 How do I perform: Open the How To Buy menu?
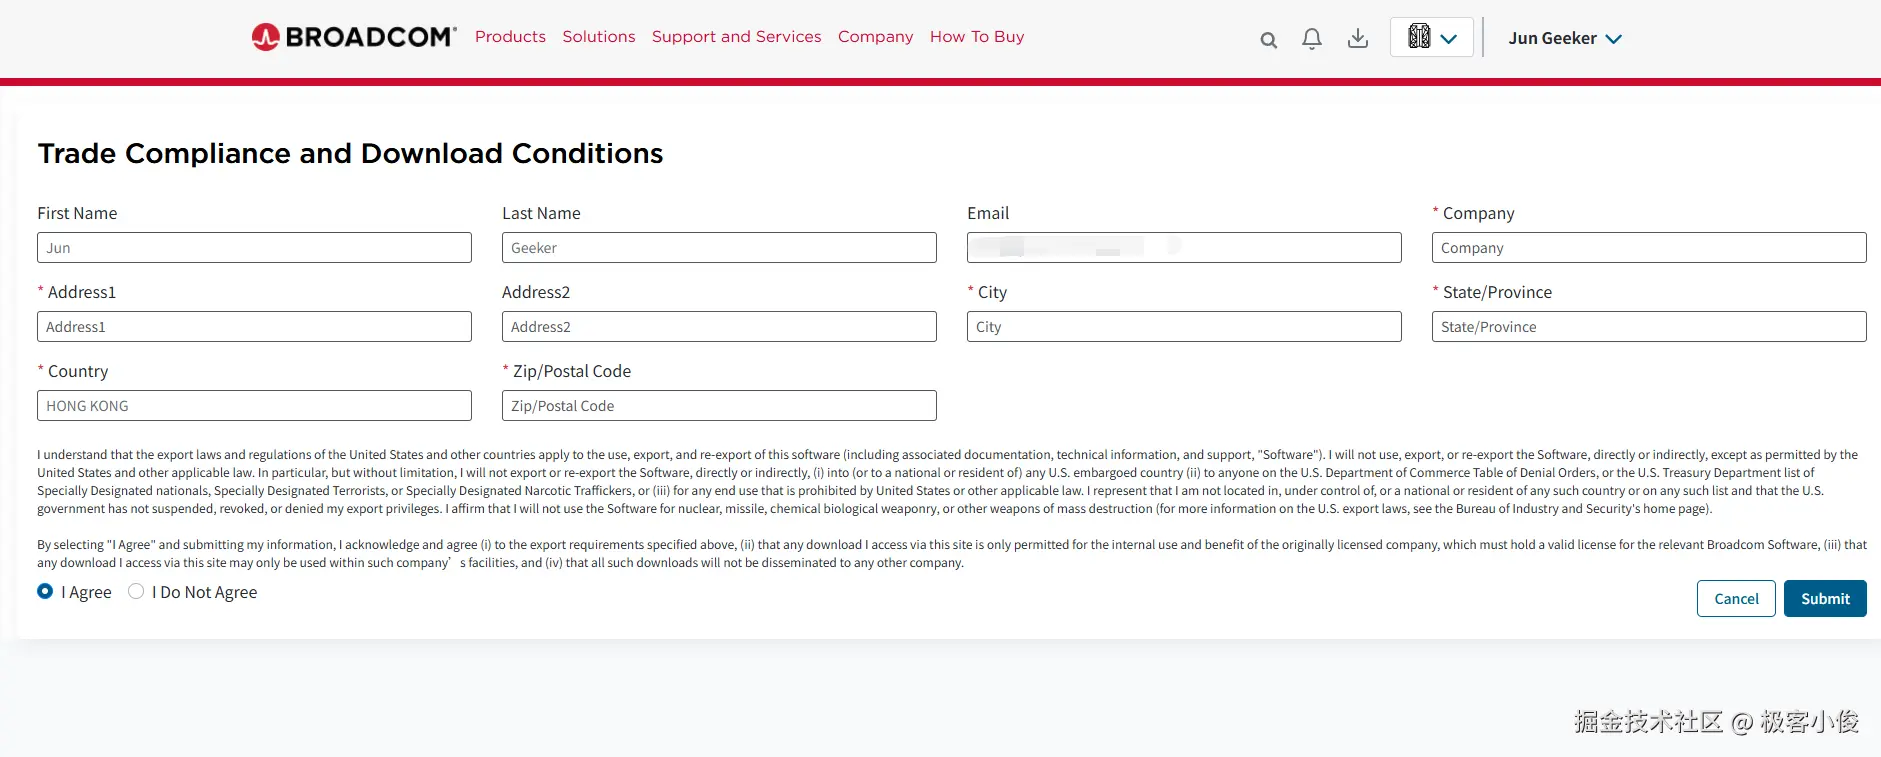977,37
